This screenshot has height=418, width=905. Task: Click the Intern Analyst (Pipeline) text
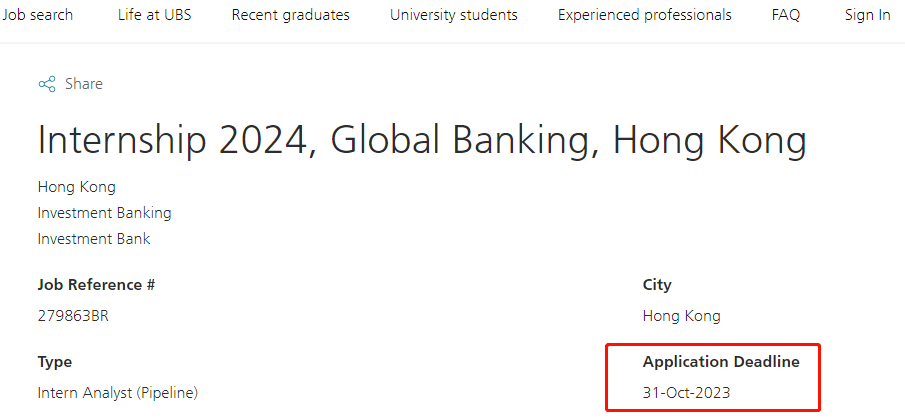(118, 394)
